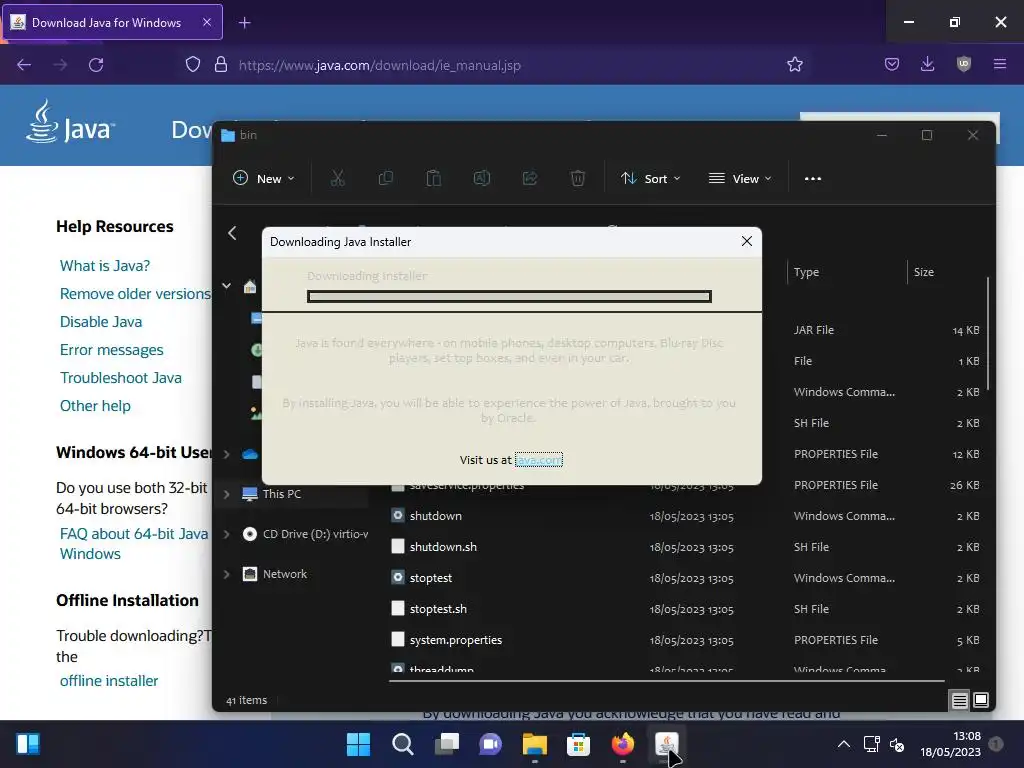Open the Error messages link
This screenshot has height=768, width=1024.
(112, 350)
